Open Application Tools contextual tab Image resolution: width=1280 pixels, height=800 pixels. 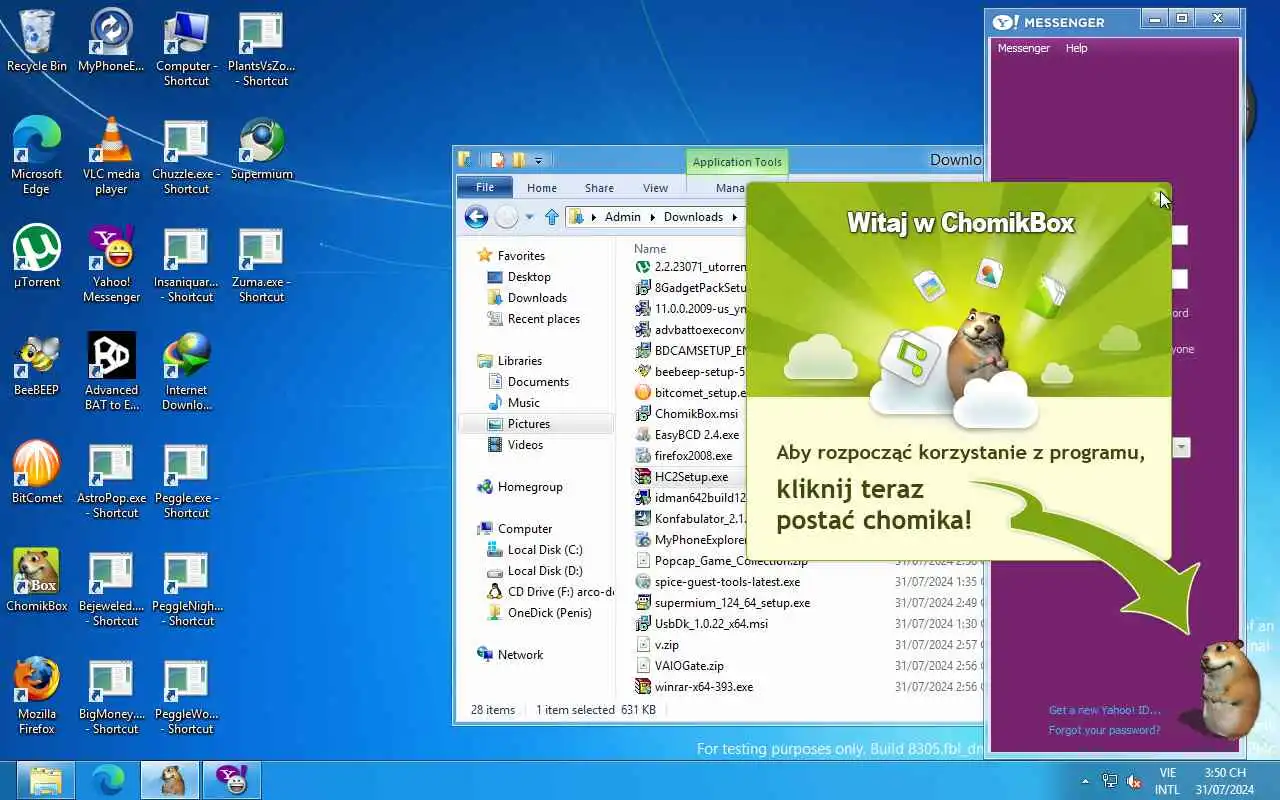(737, 162)
